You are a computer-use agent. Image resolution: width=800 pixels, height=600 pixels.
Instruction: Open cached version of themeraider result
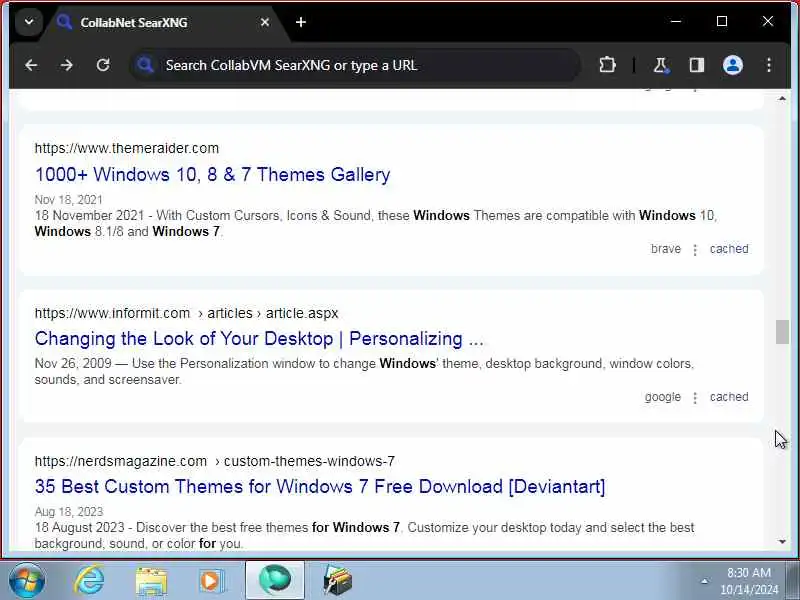(729, 249)
